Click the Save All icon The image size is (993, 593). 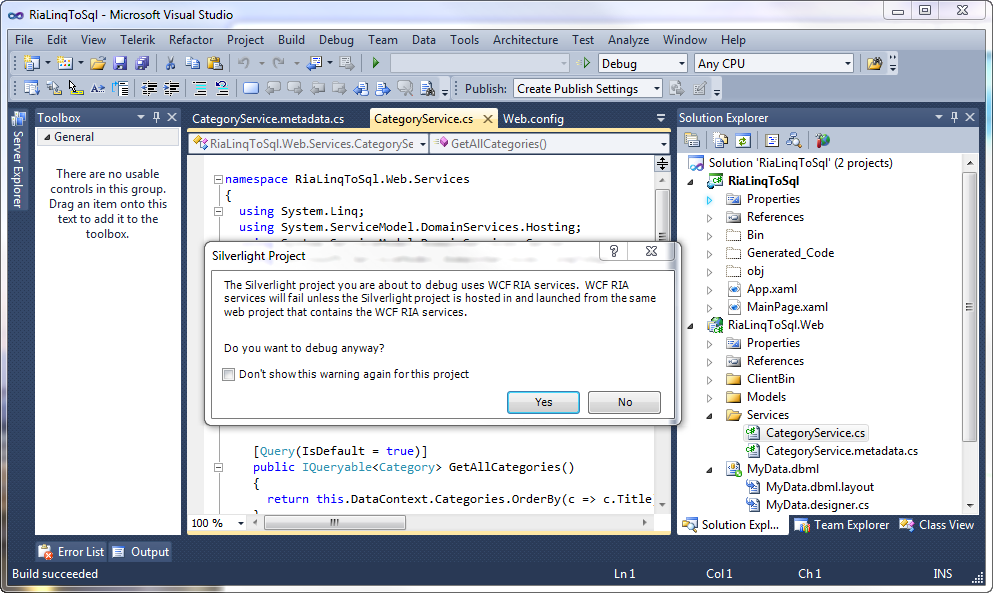[142, 63]
